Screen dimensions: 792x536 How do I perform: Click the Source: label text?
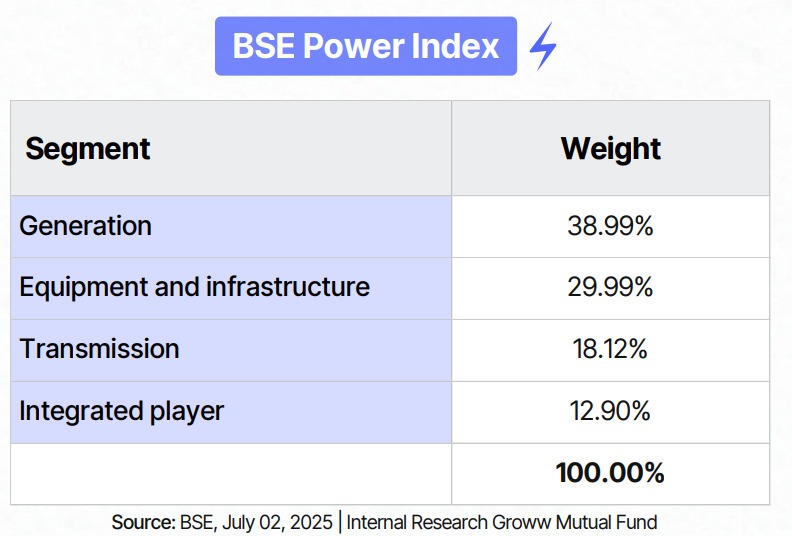coord(143,522)
